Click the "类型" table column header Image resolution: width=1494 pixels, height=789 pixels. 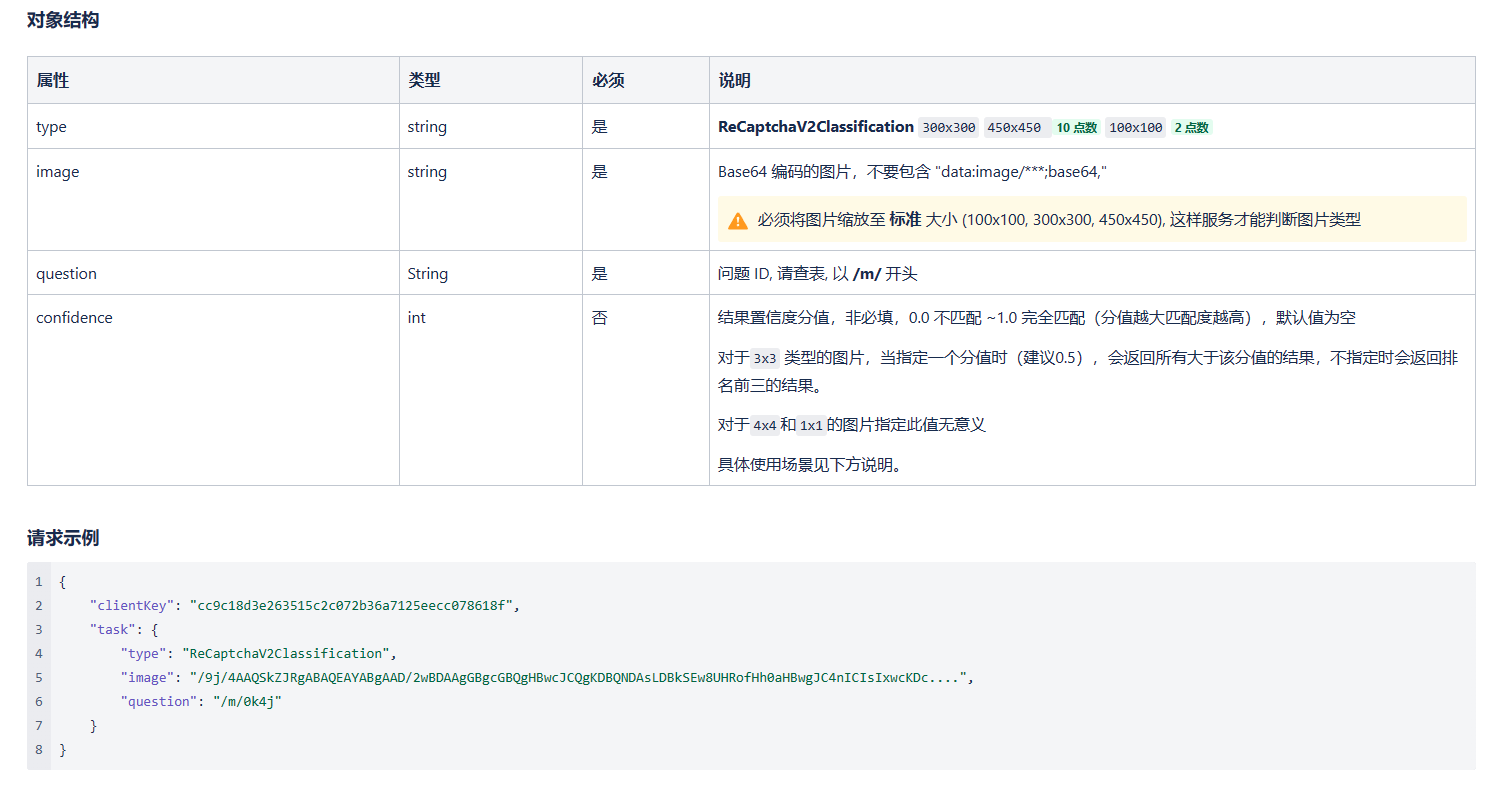[x=424, y=81]
